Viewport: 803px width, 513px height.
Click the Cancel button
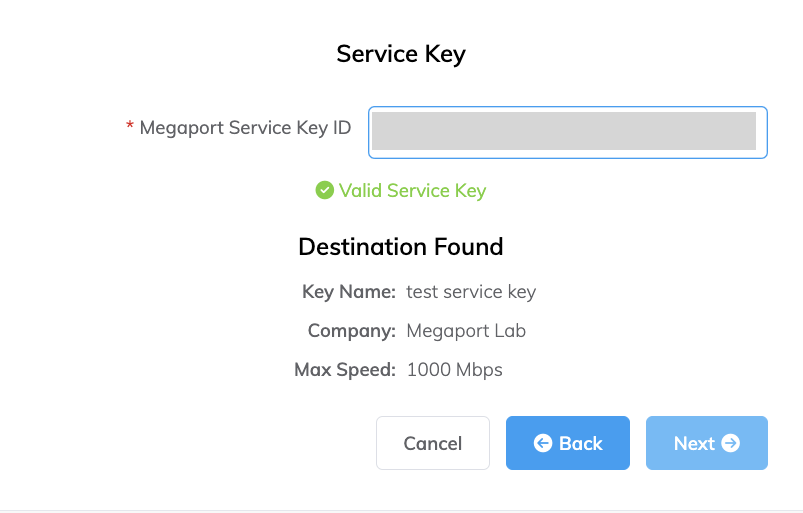(433, 443)
